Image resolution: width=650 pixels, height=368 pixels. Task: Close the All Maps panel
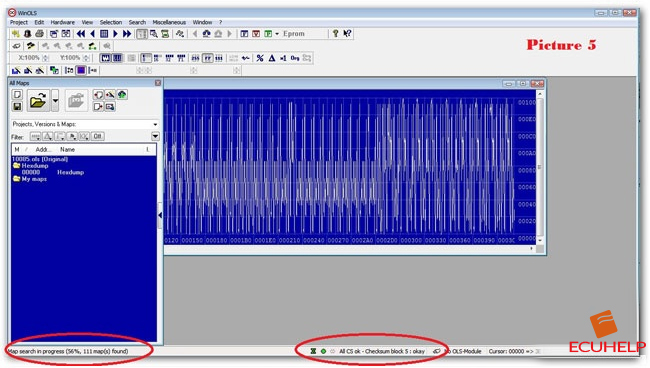(x=158, y=83)
